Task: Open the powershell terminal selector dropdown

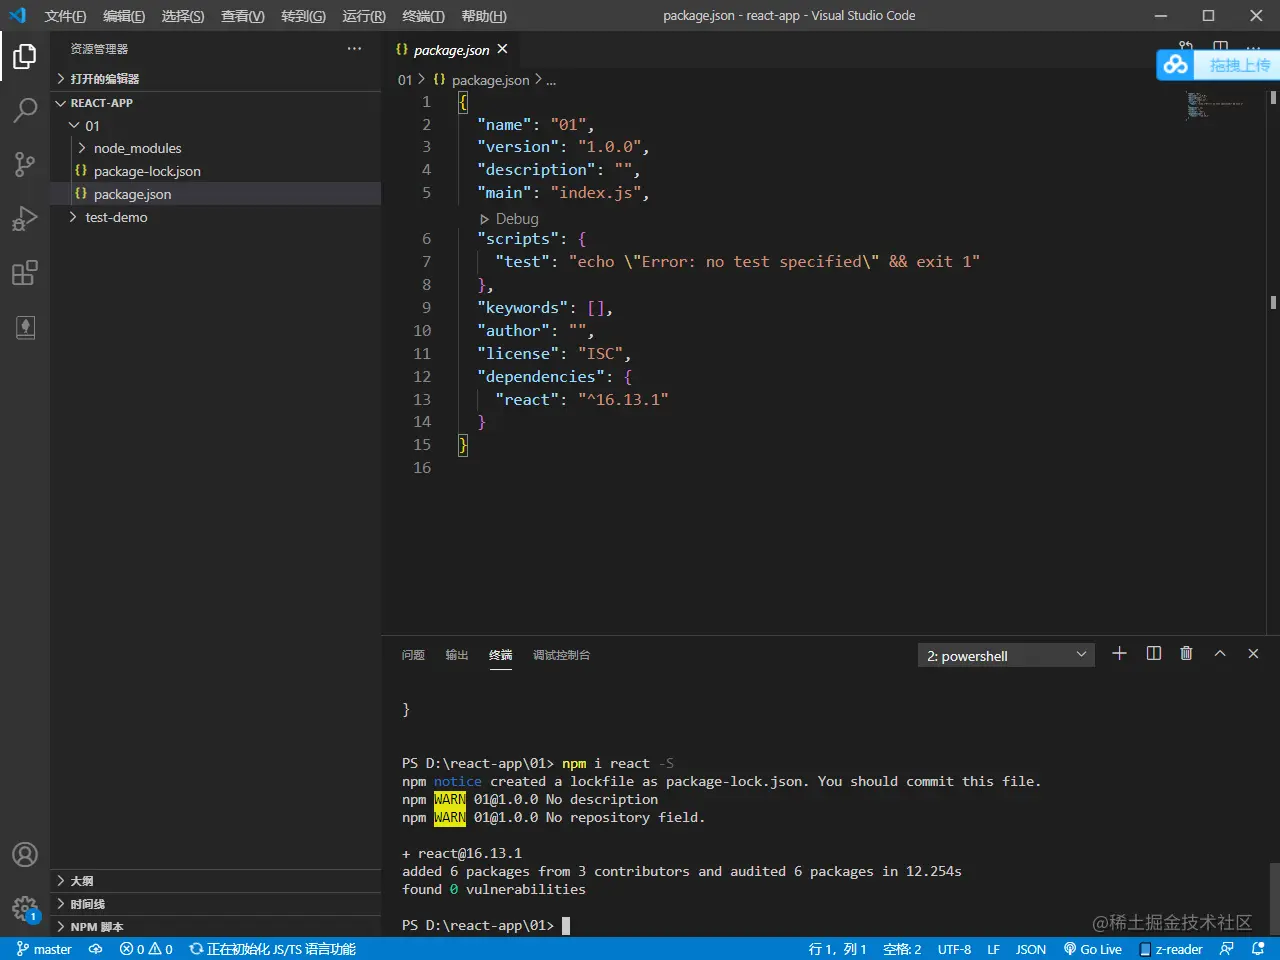Action: pyautogui.click(x=1005, y=656)
